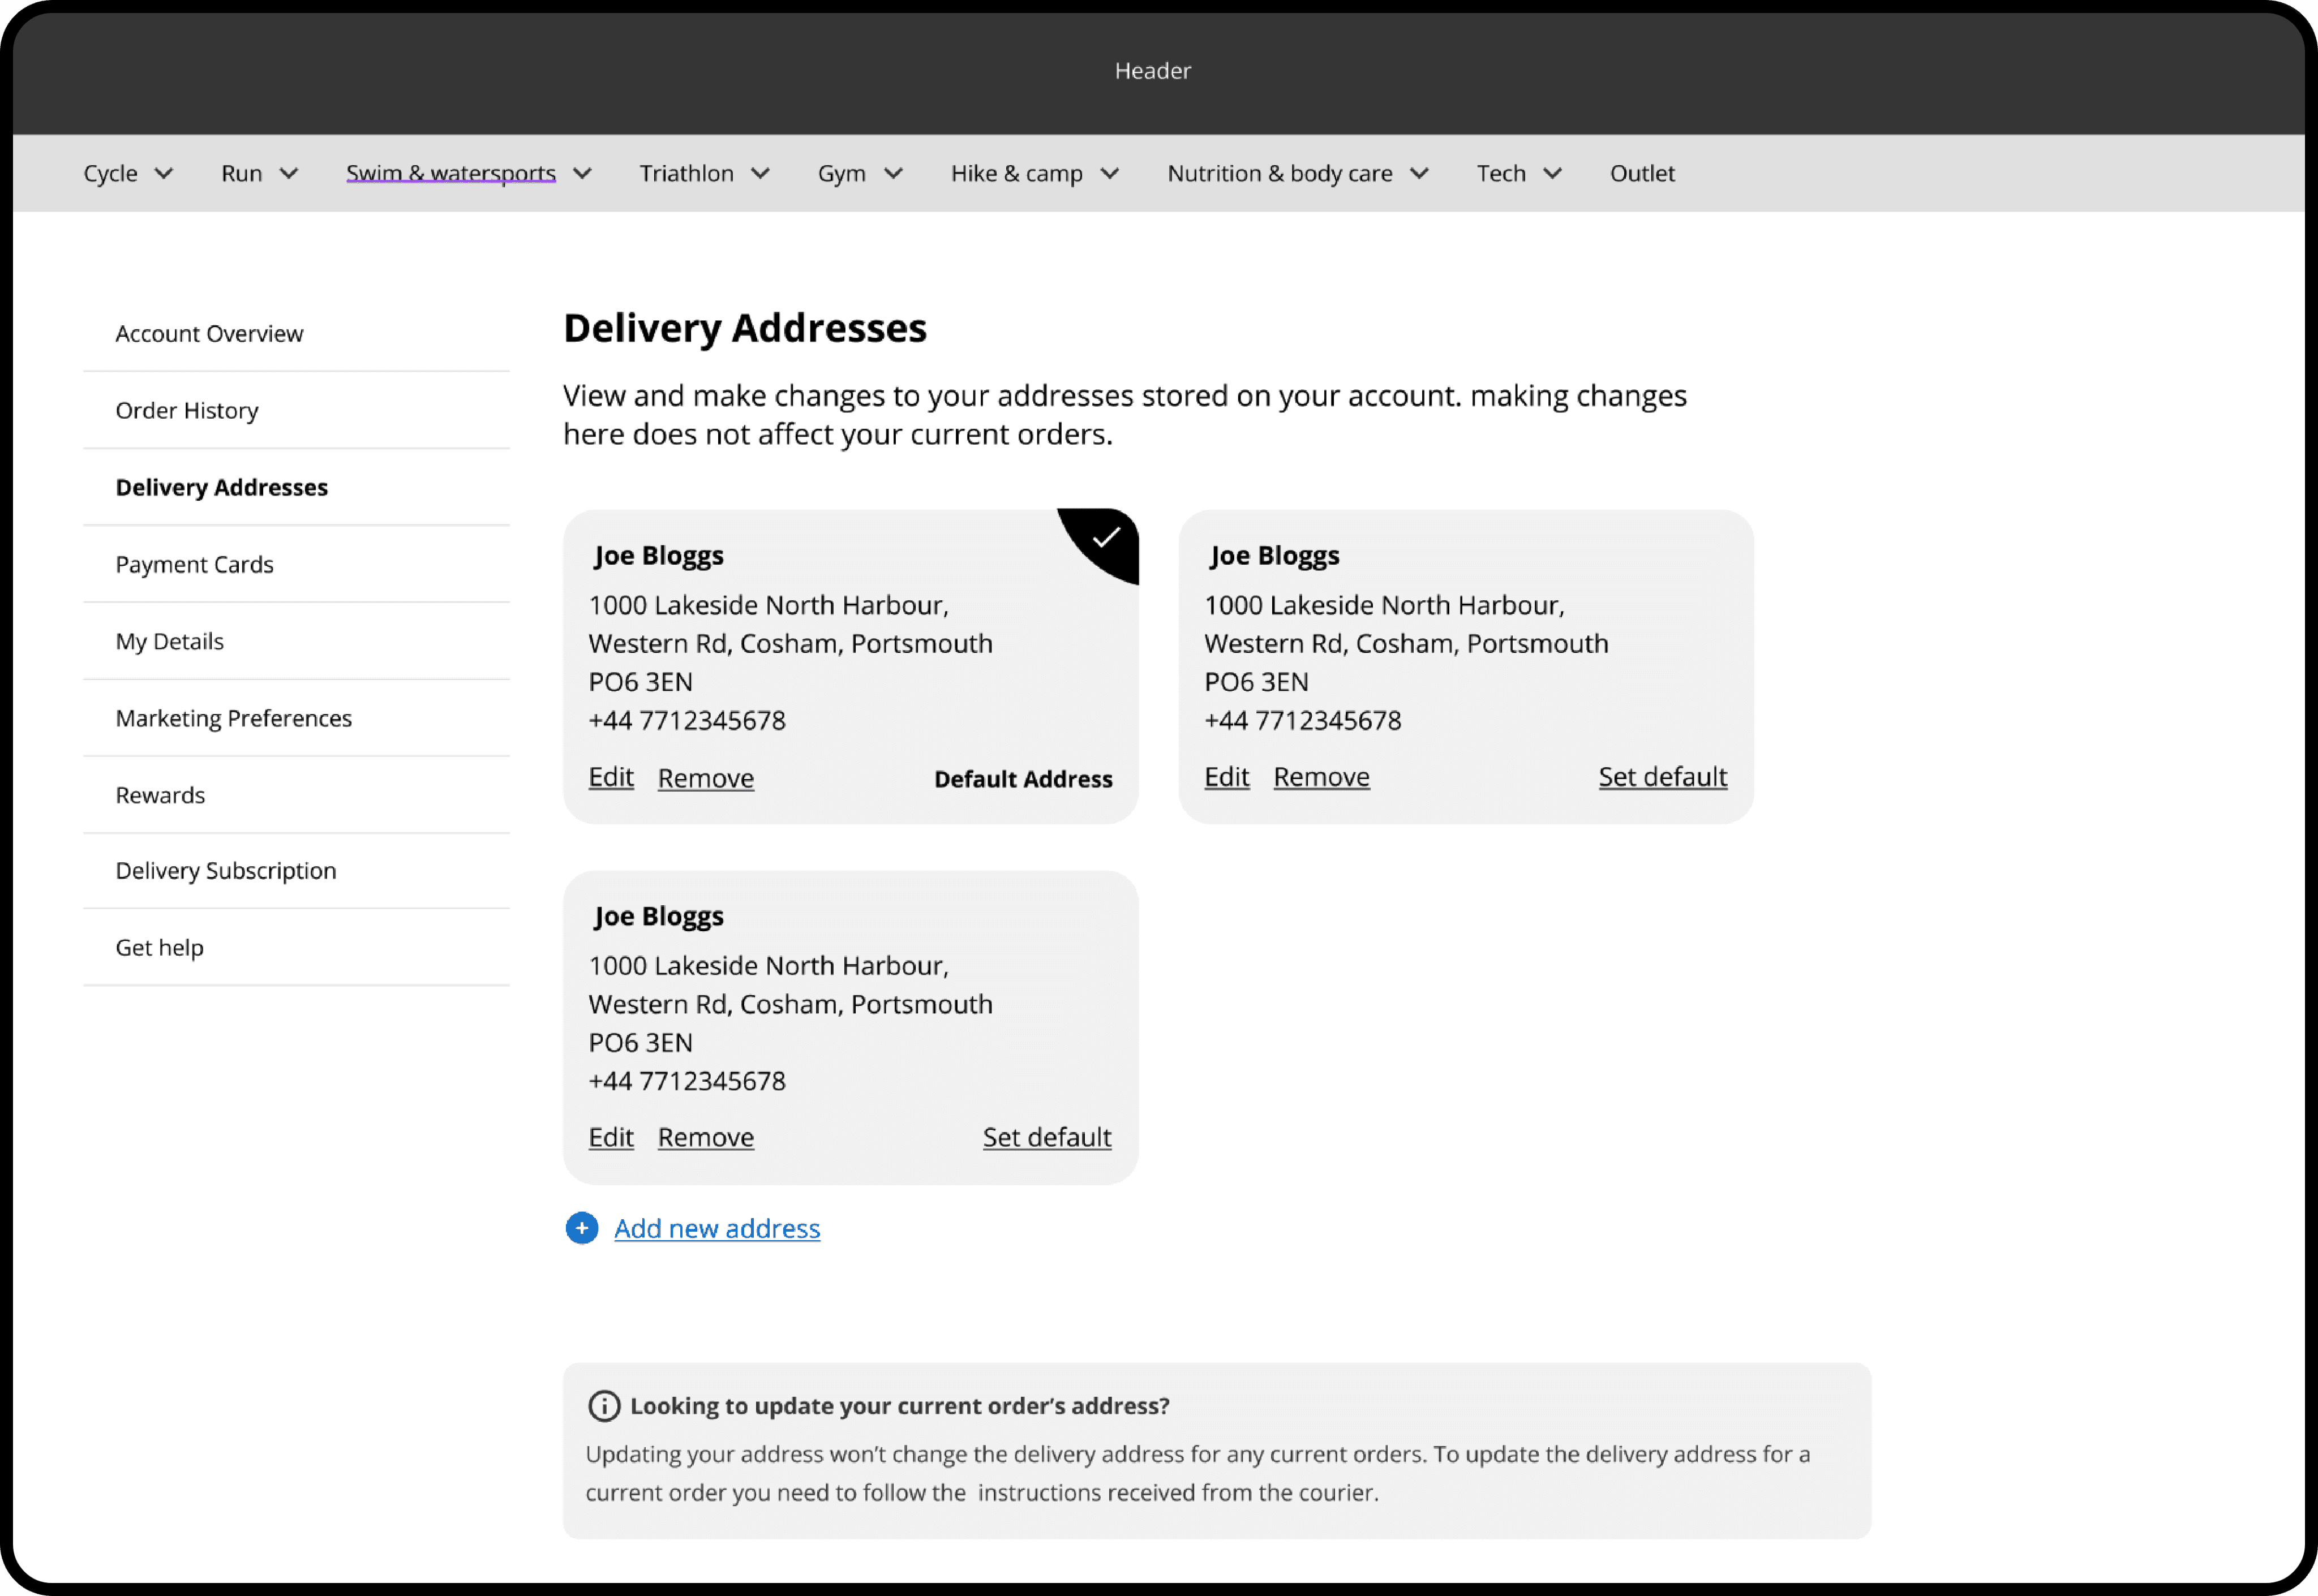The image size is (2318, 1596).
Task: Expand the Cycle menu chevron
Action: pyautogui.click(x=164, y=174)
